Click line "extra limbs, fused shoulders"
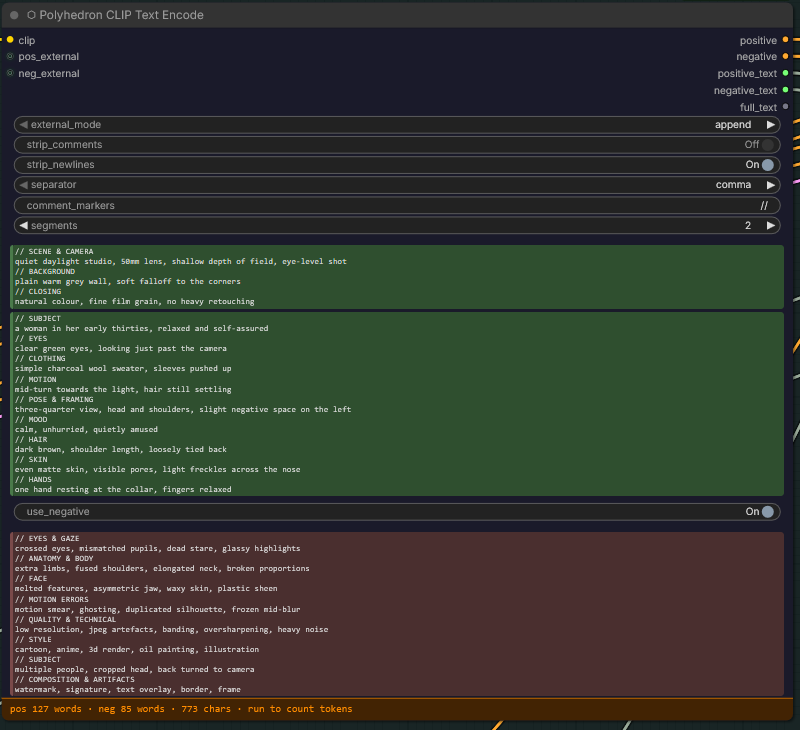Image resolution: width=800 pixels, height=730 pixels. 162,568
